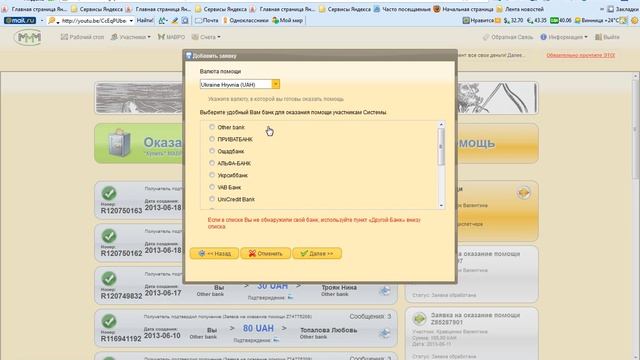Click the Выйти exit icon in header
Screen dimensions: 640x360
[598, 37]
